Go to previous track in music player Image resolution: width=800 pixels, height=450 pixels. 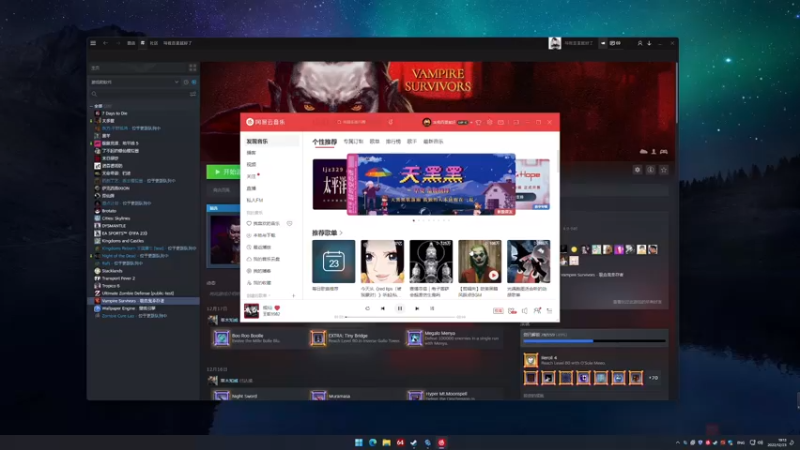pos(383,308)
